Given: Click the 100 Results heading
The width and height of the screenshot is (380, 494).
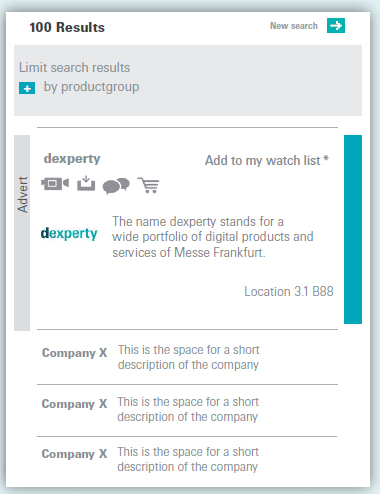Looking at the screenshot, I should pos(67,27).
